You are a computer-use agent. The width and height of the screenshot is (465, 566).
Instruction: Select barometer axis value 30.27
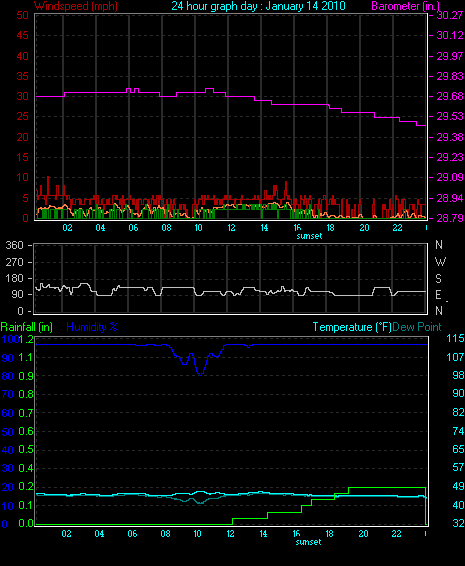tap(450, 15)
